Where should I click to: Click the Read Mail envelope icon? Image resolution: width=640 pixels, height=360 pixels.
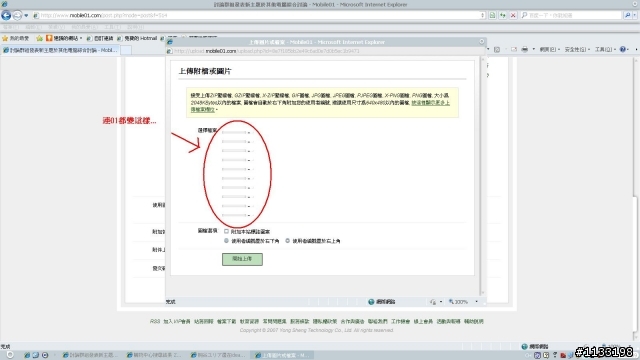click(x=514, y=49)
